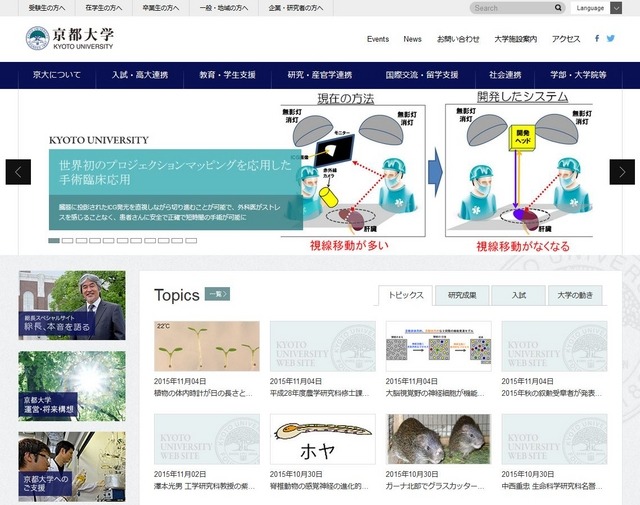Open the 澤本光男 工学研究科教授 topic link
This screenshot has height=505, width=640.
tap(204, 486)
